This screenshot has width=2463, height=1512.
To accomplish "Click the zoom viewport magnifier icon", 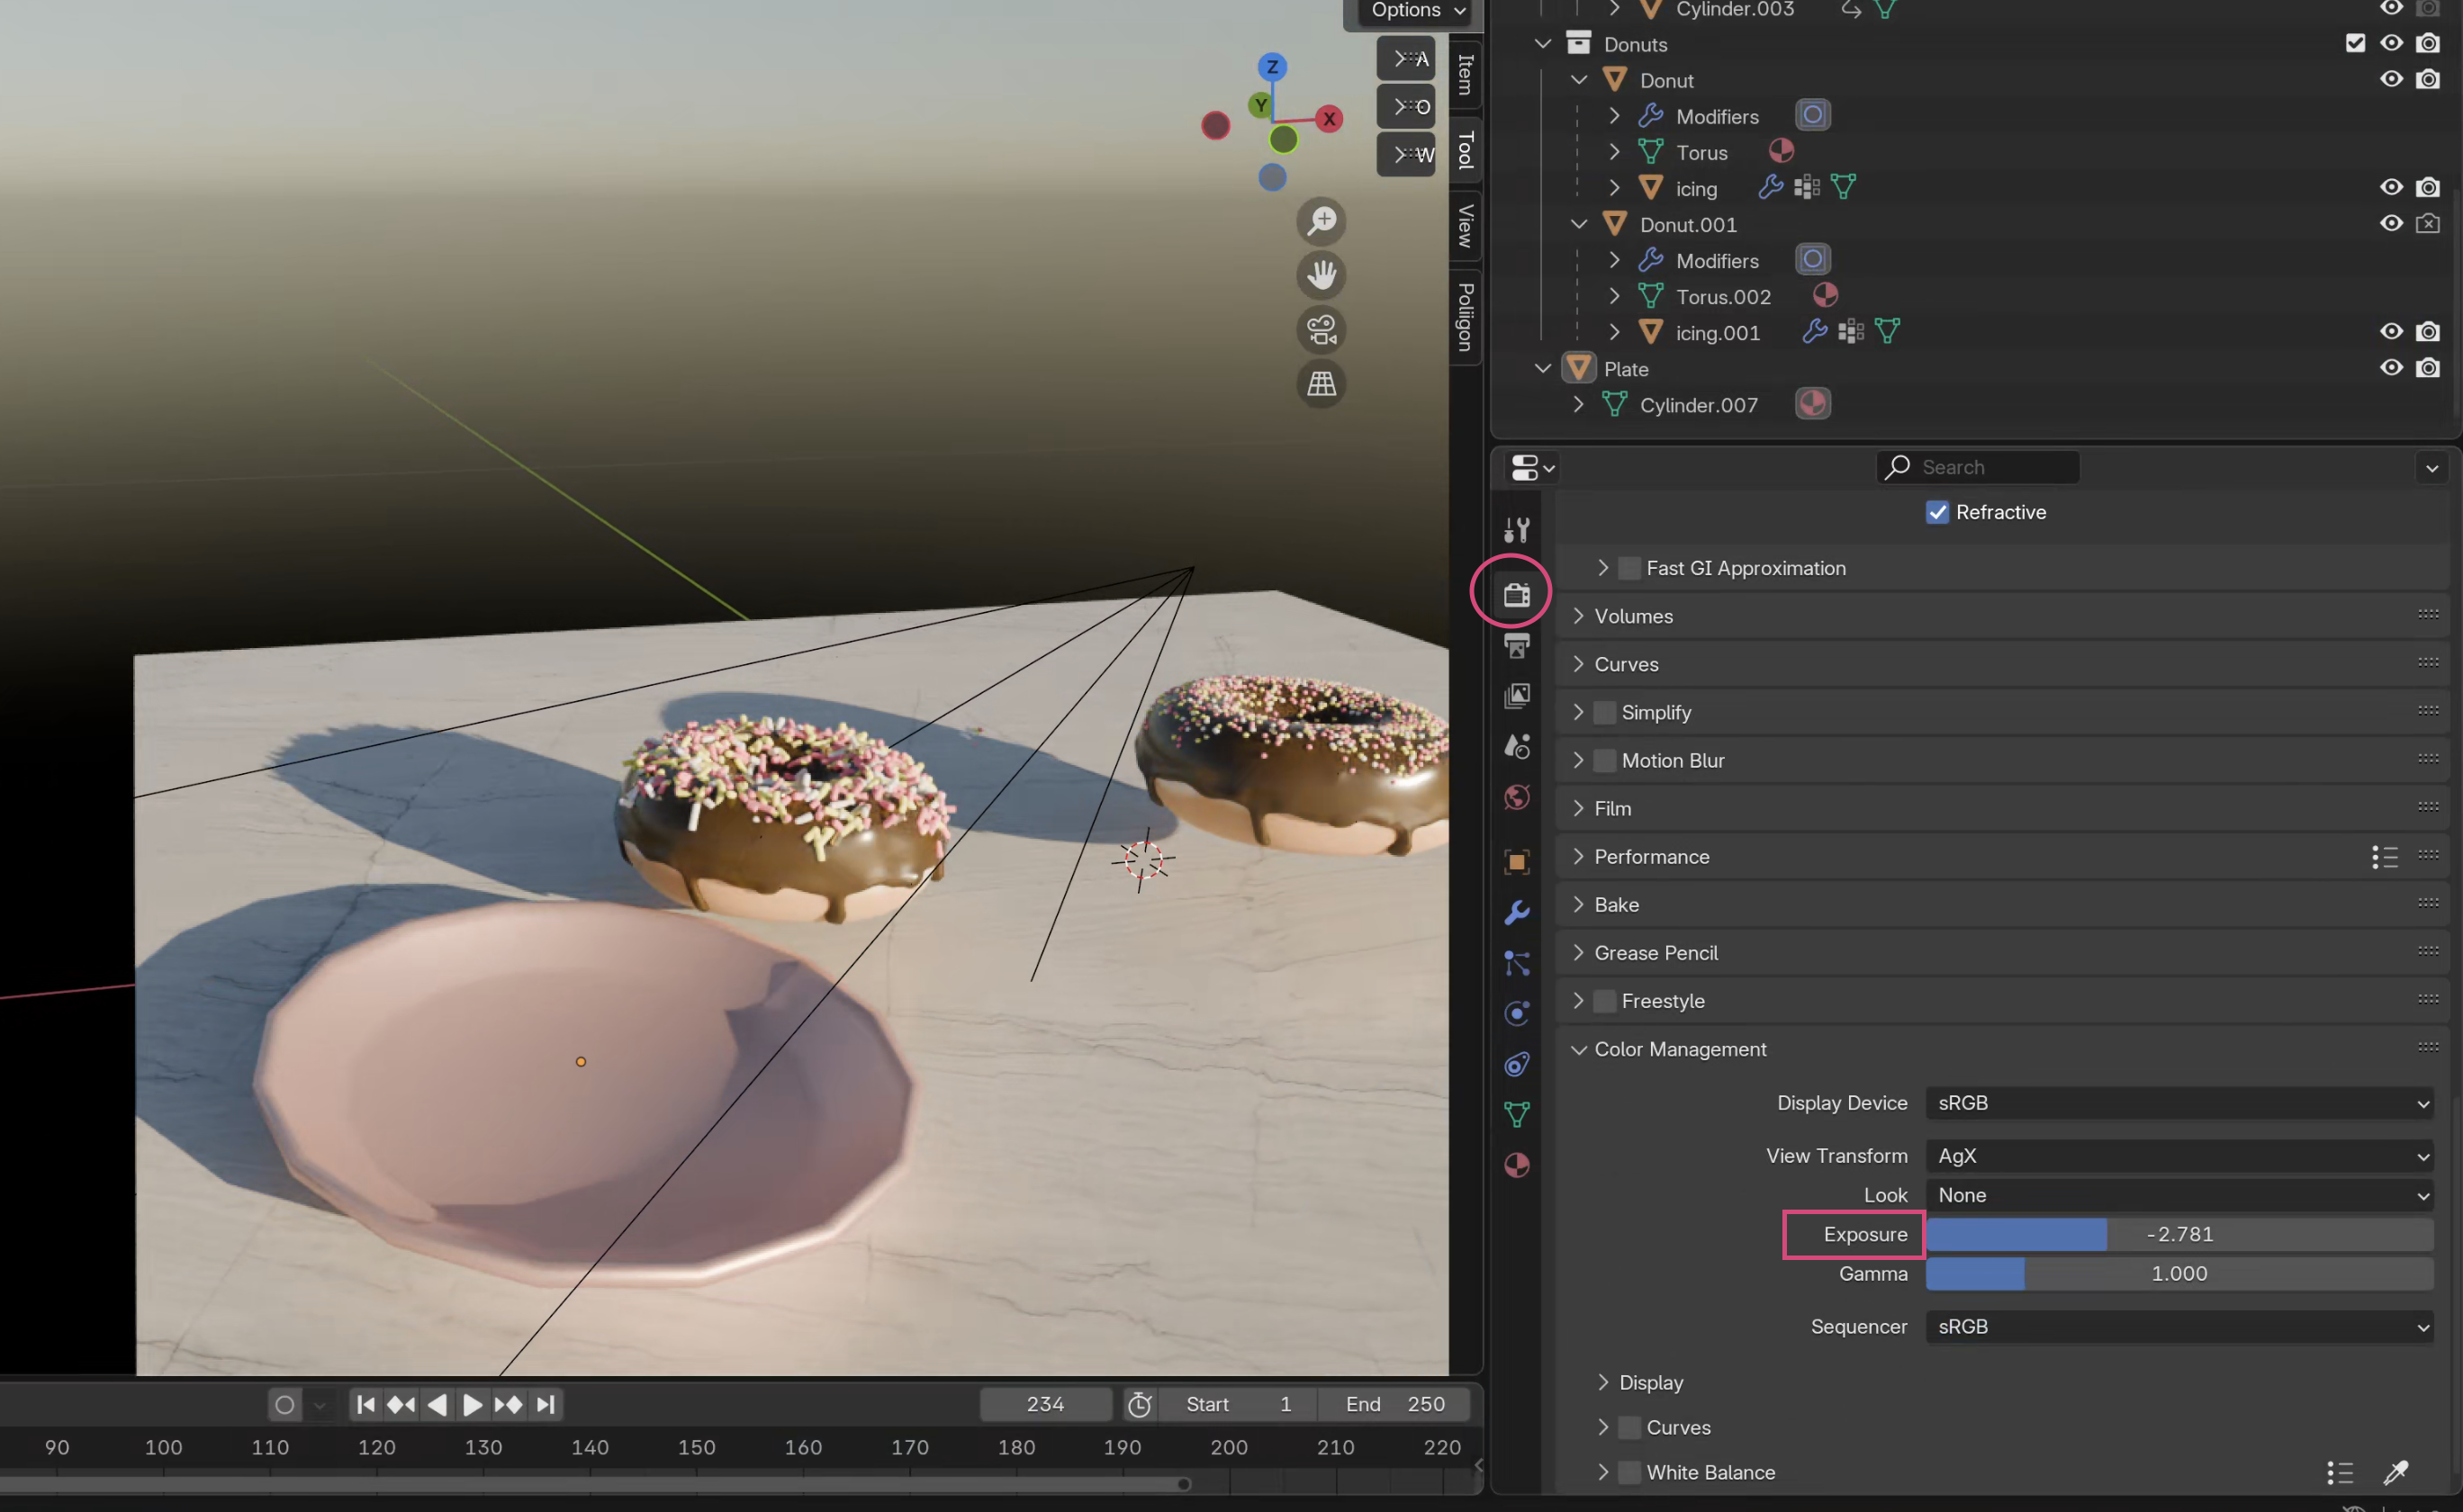I will click(1321, 221).
